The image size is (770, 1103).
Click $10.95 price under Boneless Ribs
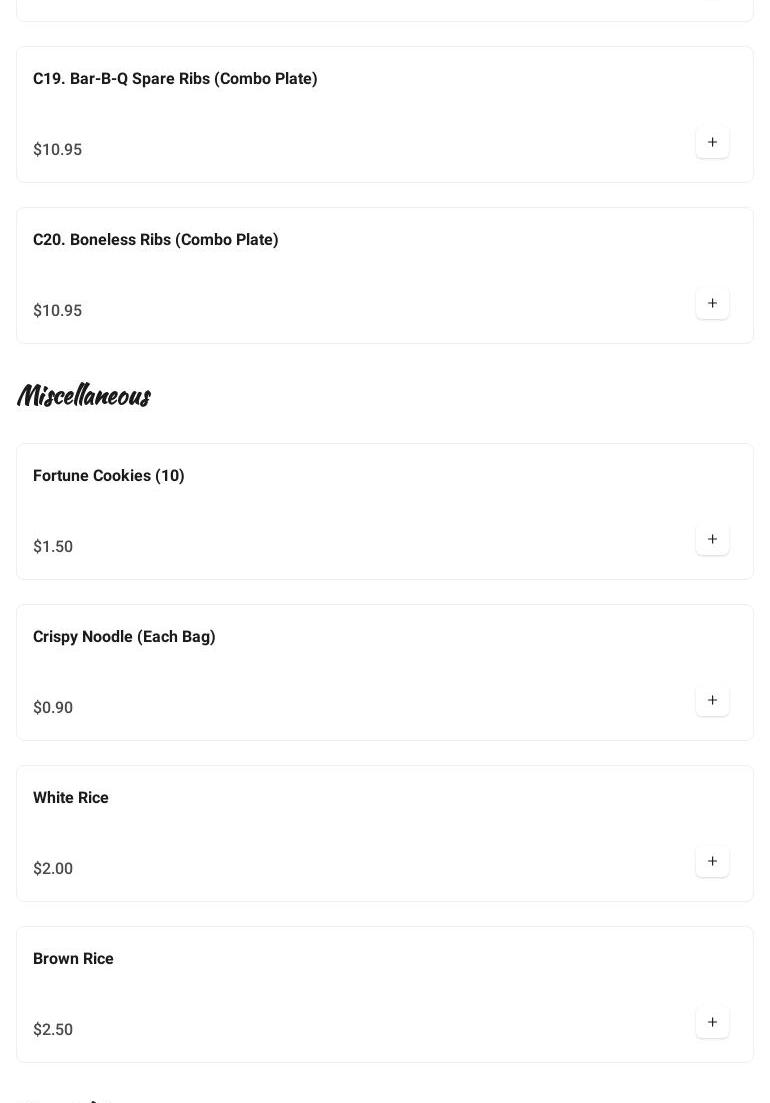[58, 311]
